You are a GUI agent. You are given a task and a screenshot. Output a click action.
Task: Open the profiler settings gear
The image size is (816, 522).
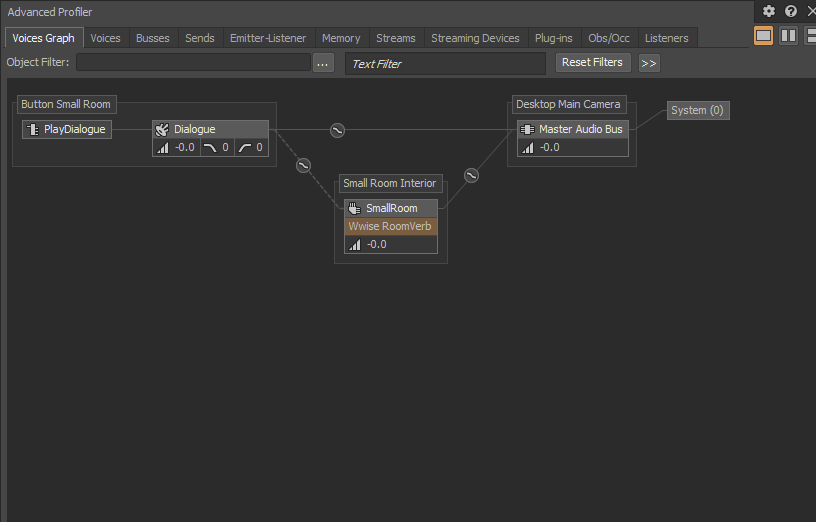tap(769, 11)
